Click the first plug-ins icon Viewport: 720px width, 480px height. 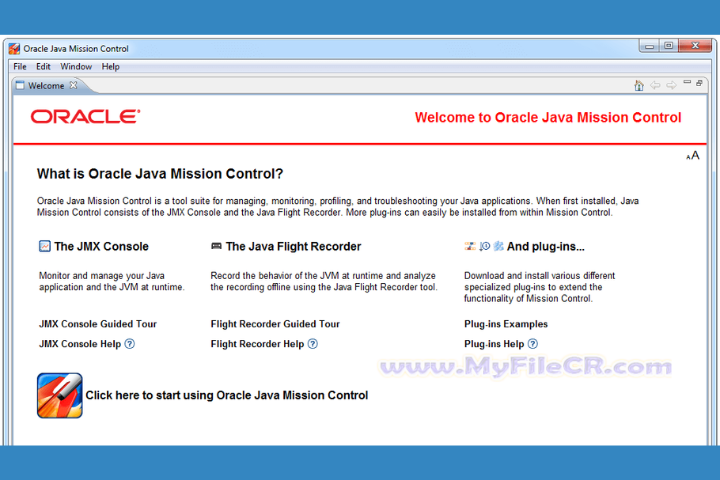point(470,246)
